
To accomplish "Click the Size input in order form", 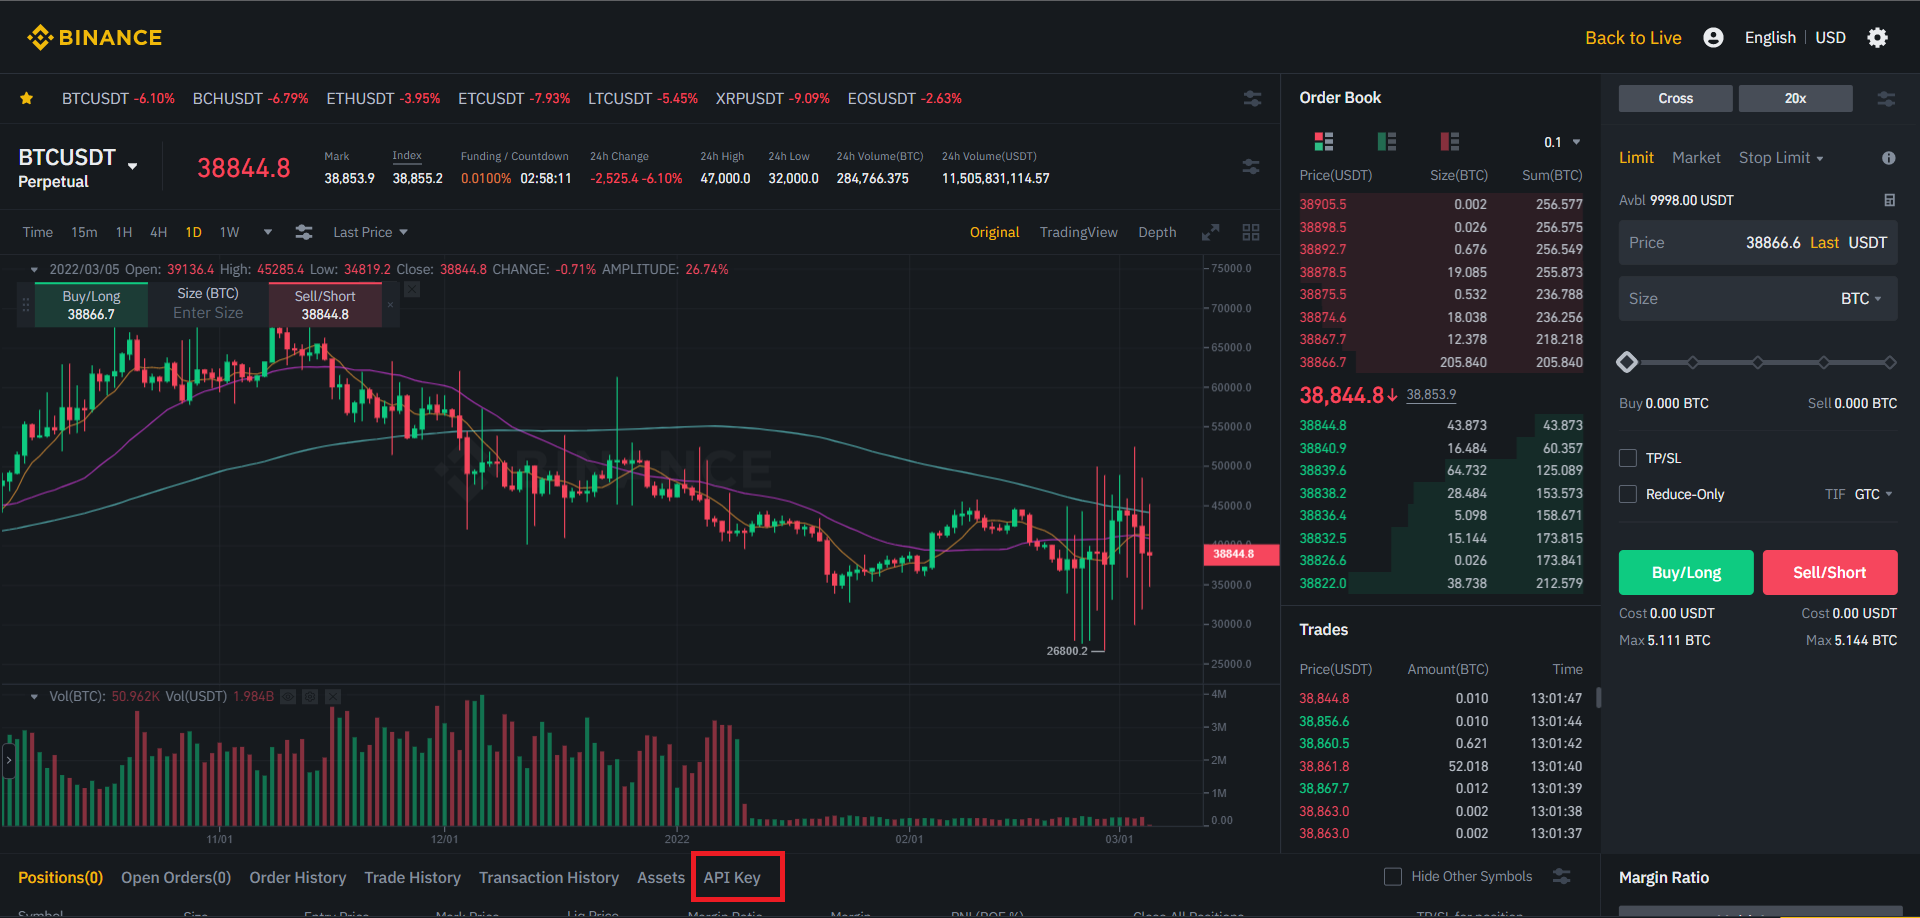I will [1758, 299].
